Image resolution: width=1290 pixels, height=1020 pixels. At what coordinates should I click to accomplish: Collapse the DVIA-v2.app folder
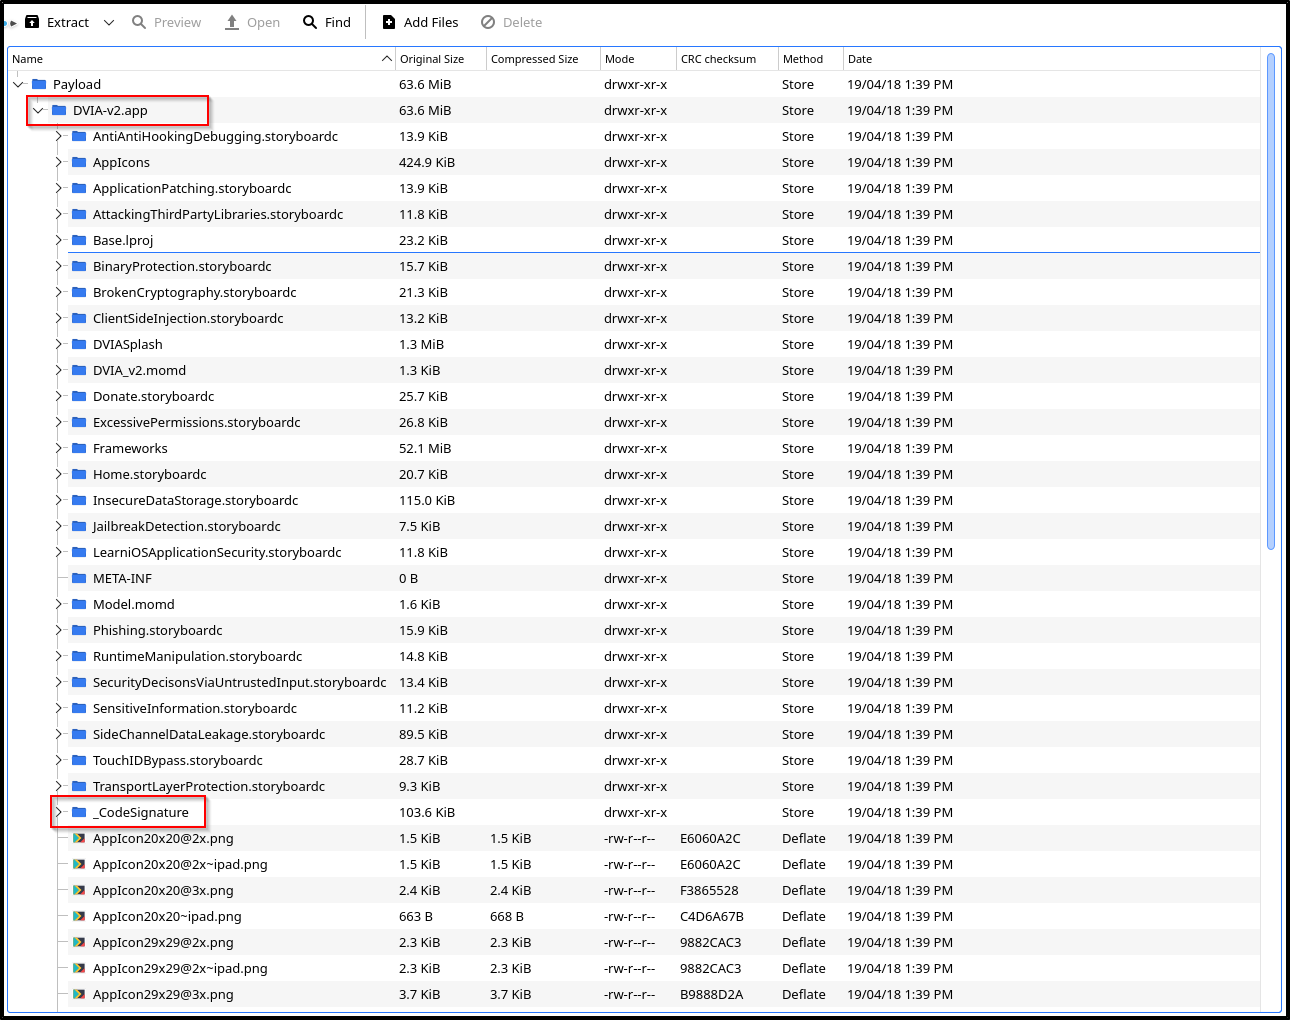[38, 110]
